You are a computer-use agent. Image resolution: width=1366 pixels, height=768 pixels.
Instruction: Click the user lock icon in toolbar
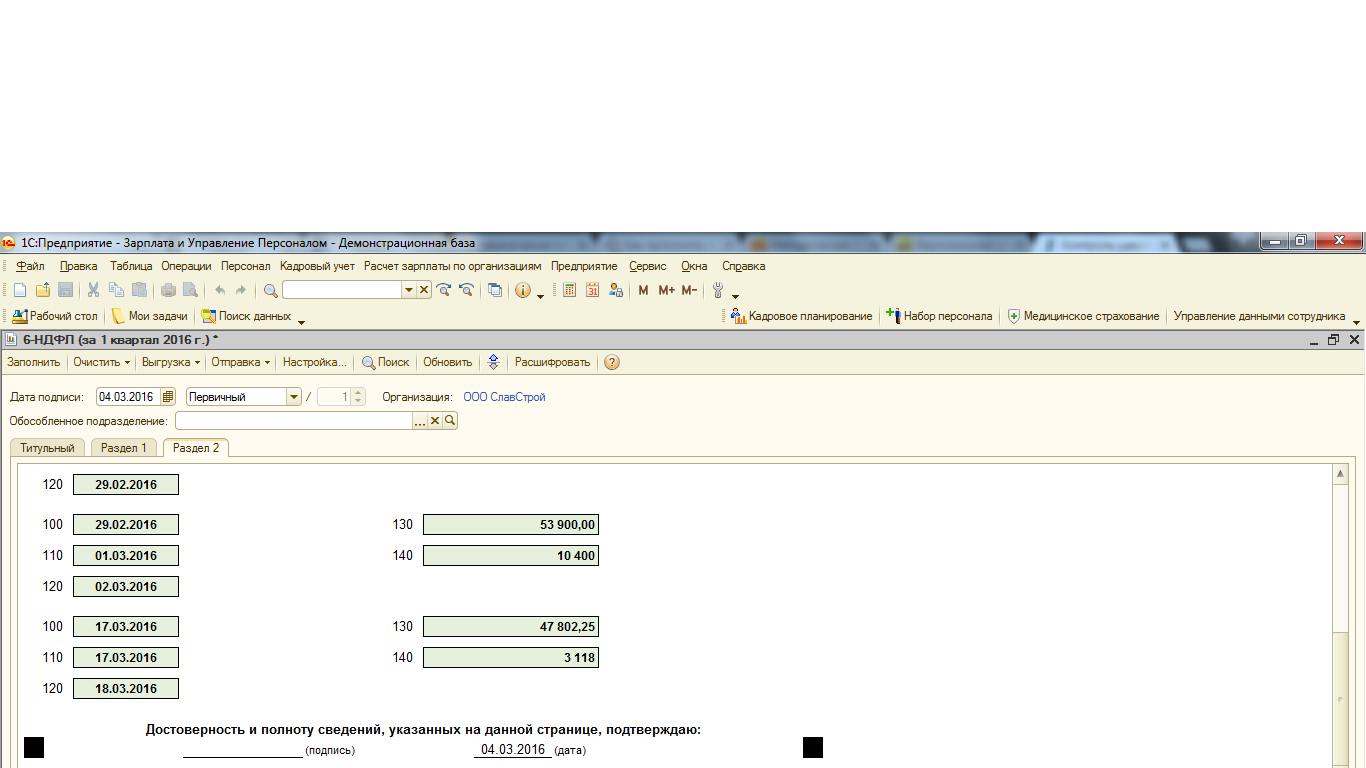pos(615,290)
